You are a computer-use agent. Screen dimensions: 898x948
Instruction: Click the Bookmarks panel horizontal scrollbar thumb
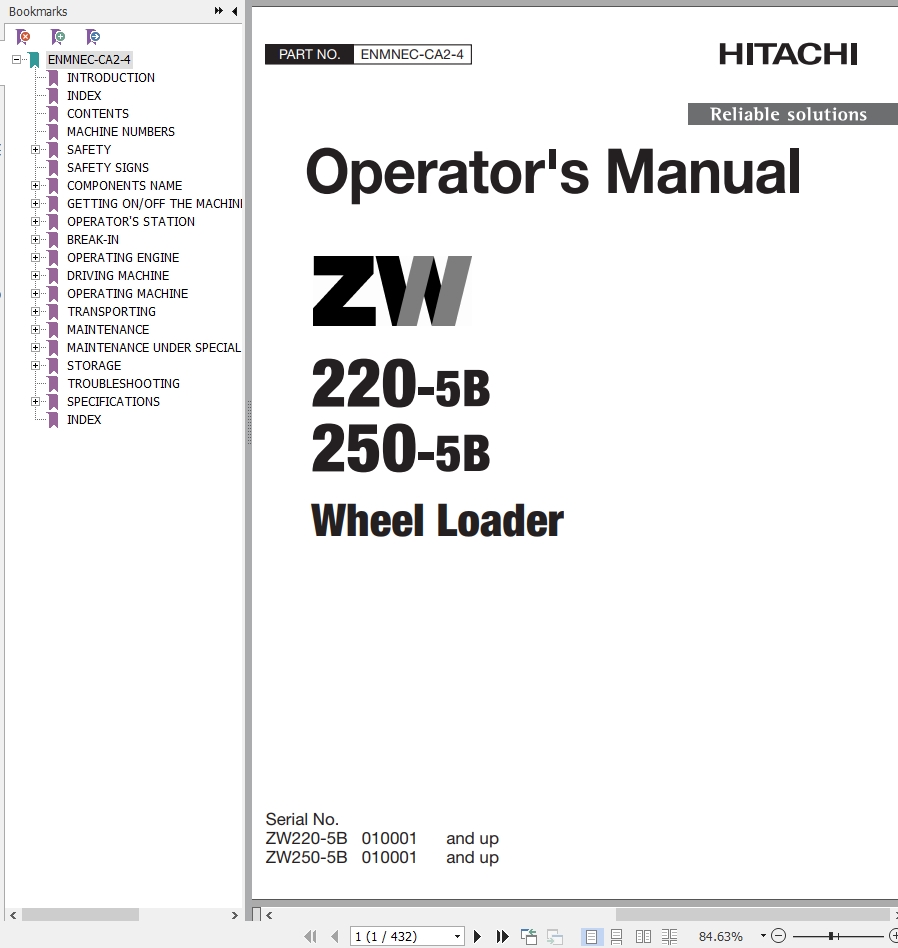80,915
